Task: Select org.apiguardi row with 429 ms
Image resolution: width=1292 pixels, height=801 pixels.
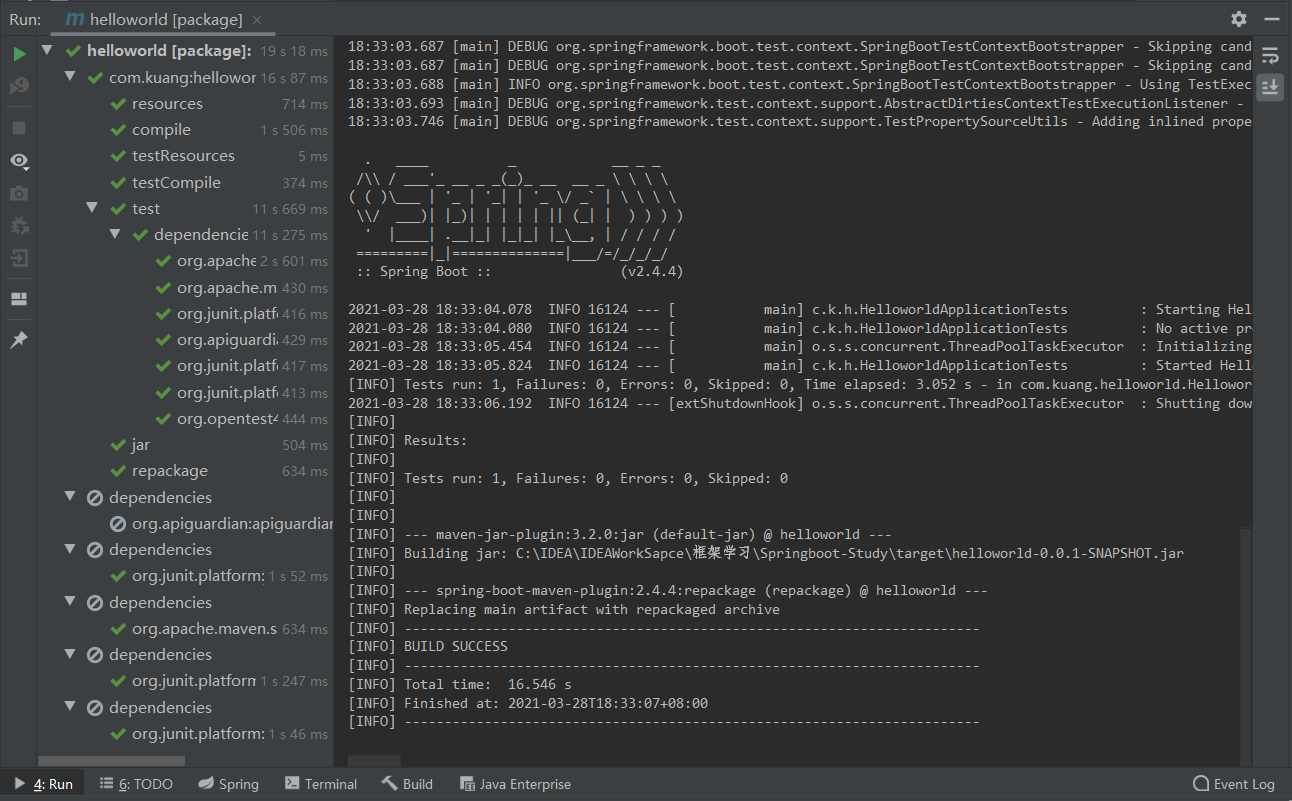Action: click(185, 340)
